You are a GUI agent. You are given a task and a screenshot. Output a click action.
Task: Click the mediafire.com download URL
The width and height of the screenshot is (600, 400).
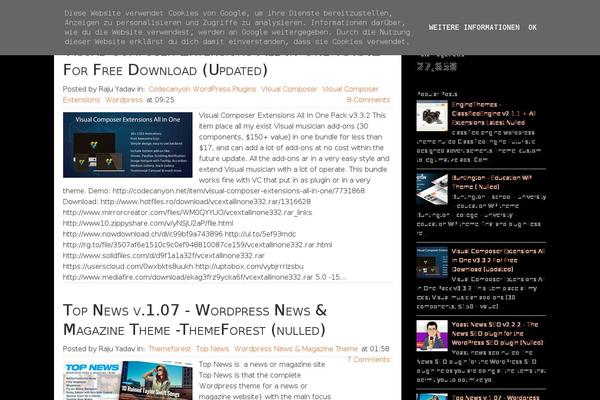pyautogui.click(x=188, y=276)
